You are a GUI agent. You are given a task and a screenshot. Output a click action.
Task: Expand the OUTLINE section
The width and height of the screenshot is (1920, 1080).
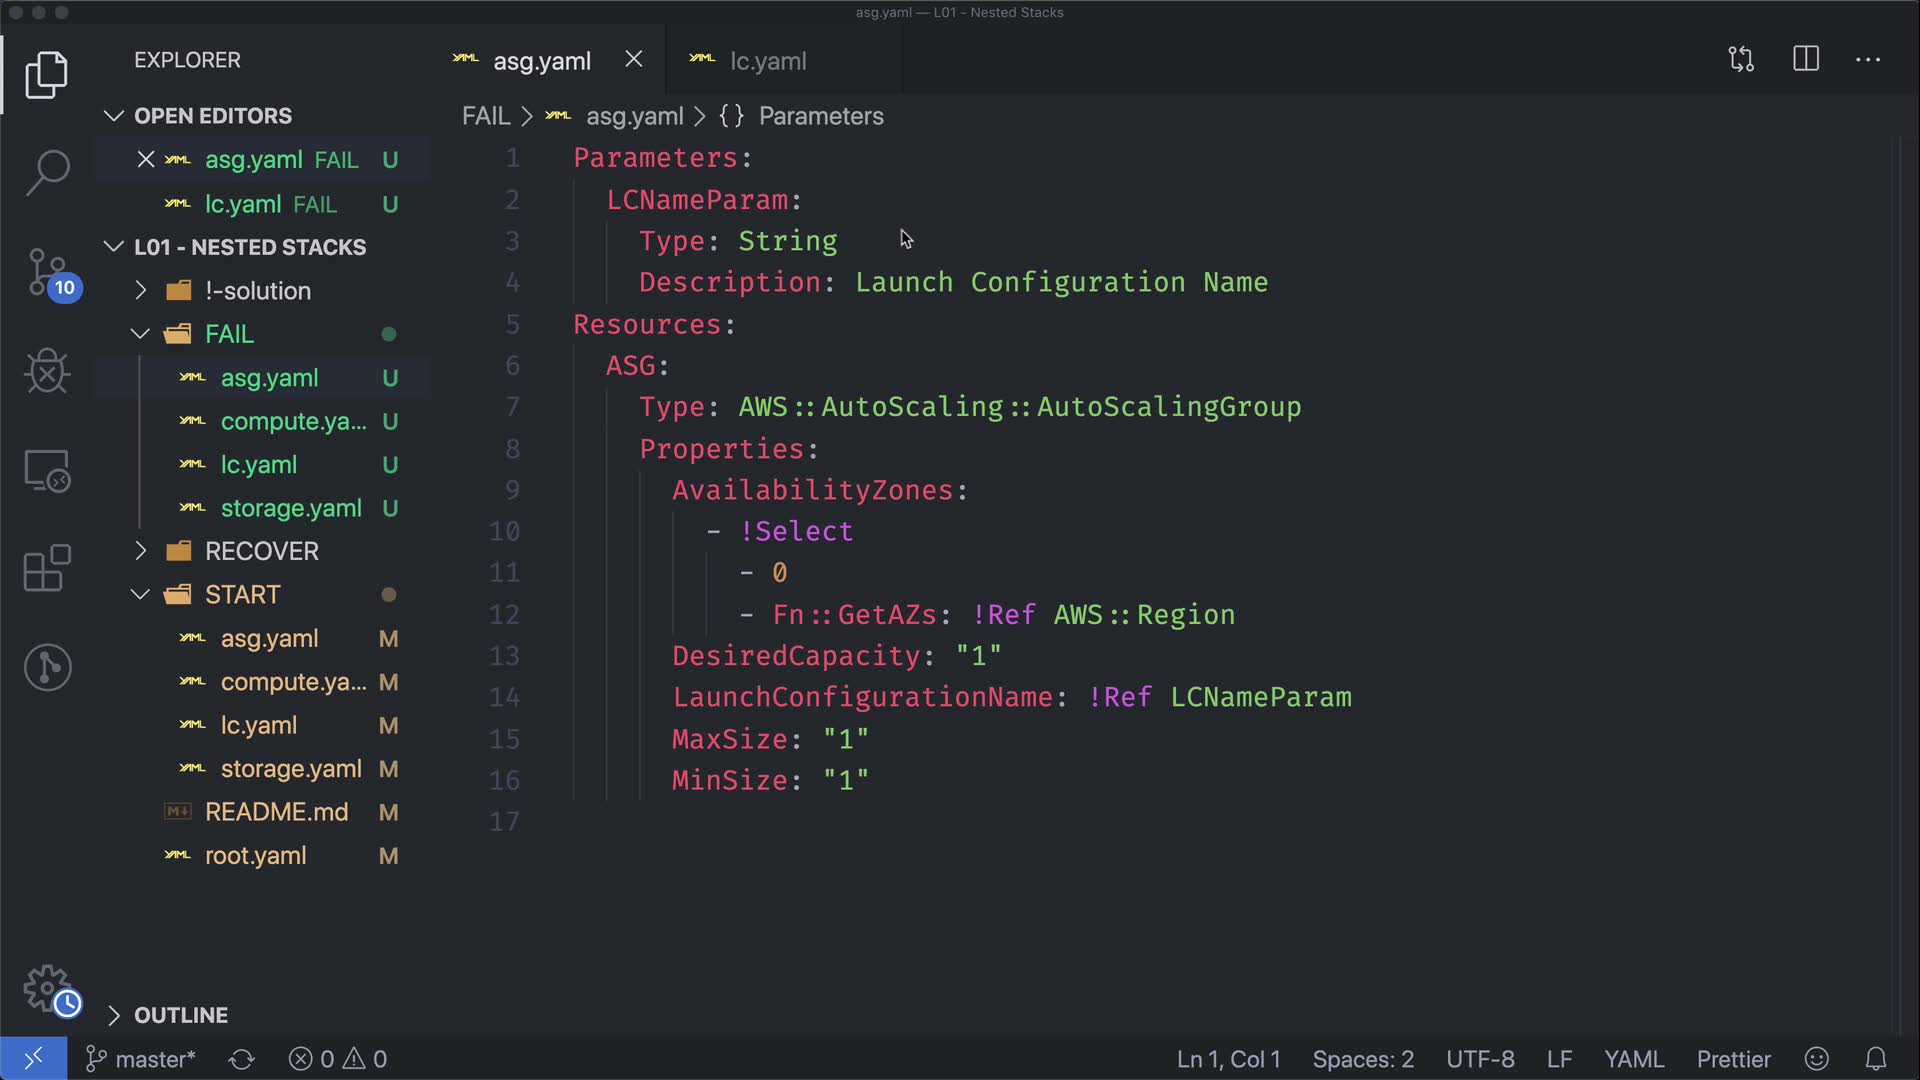113,1015
